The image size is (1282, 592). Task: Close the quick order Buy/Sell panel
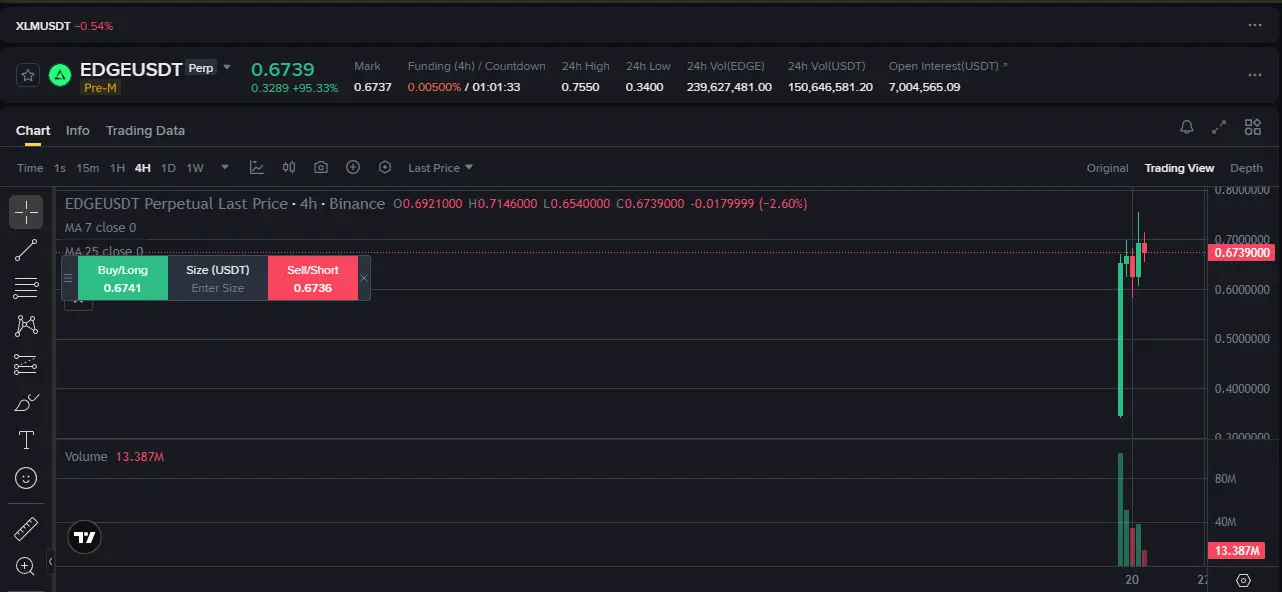(364, 278)
